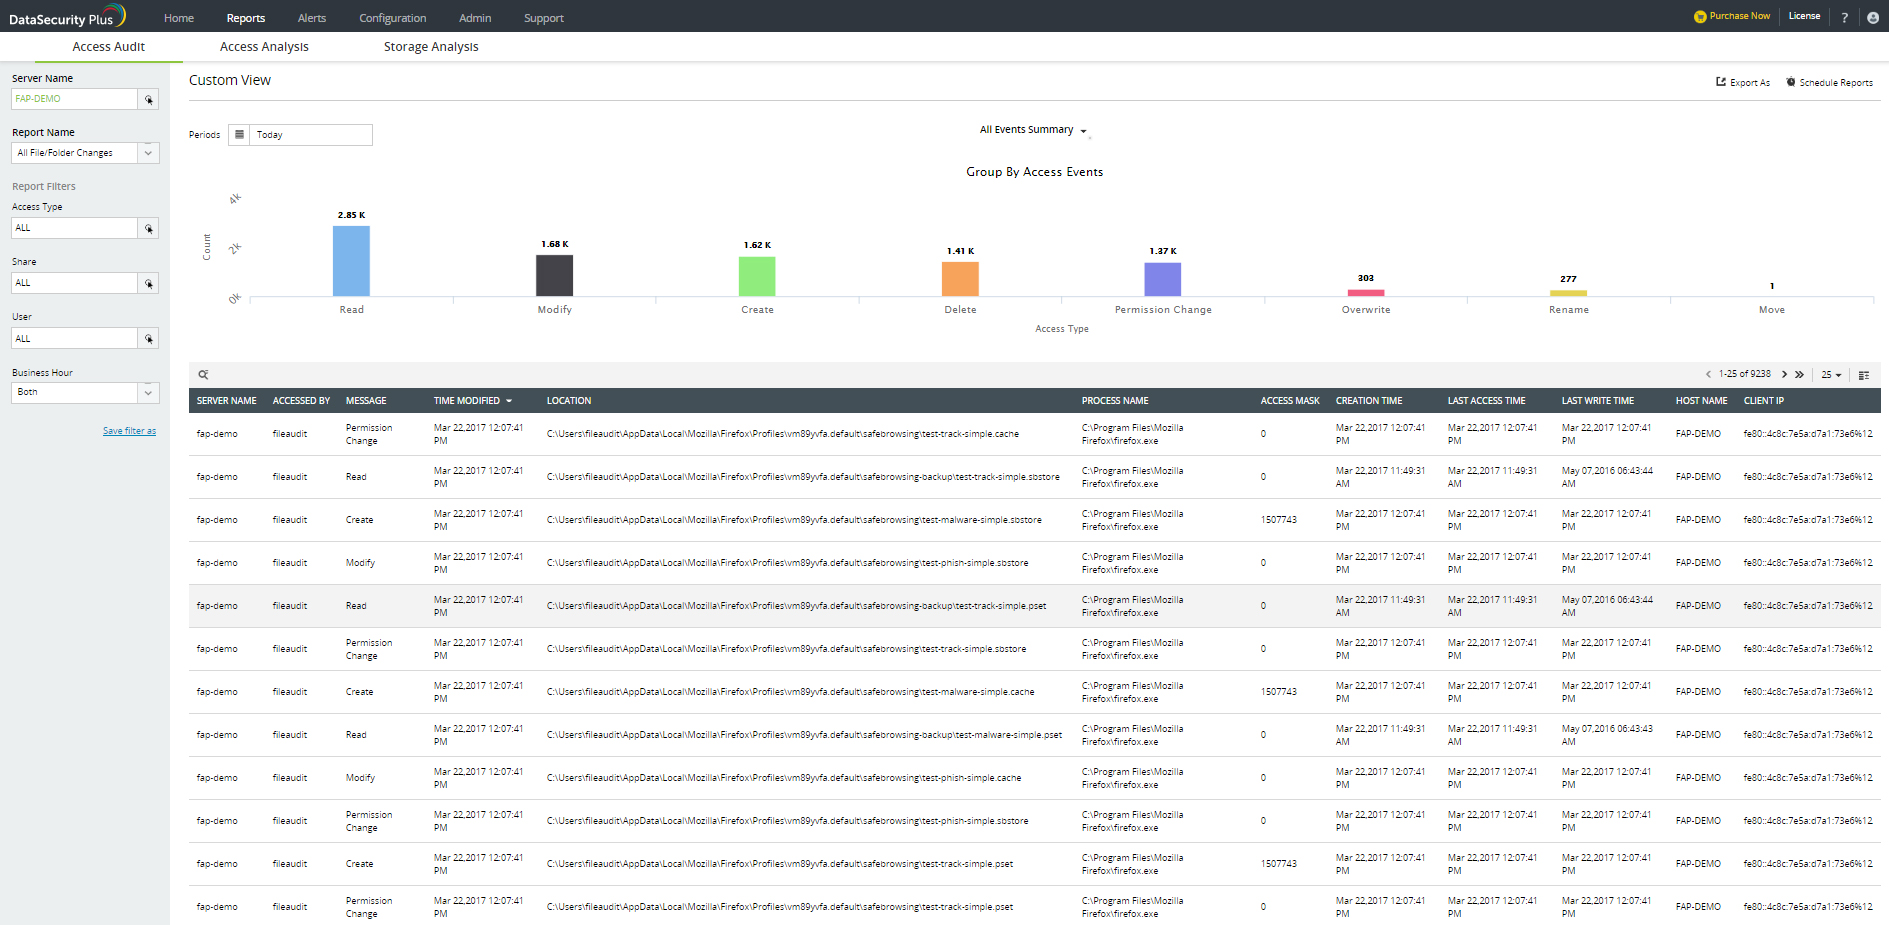The height and width of the screenshot is (925, 1889).
Task: Open the Reports menu
Action: tap(246, 18)
